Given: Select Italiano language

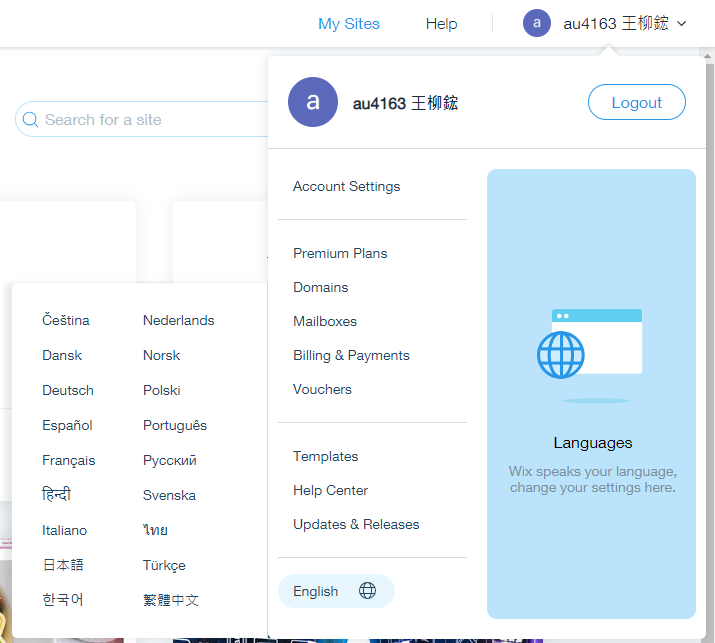Looking at the screenshot, I should pyautogui.click(x=64, y=530).
